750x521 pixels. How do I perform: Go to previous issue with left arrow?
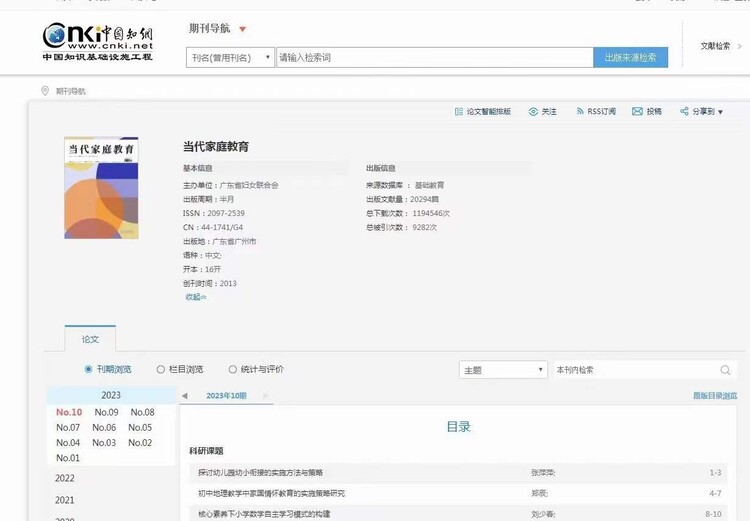[x=184, y=396]
